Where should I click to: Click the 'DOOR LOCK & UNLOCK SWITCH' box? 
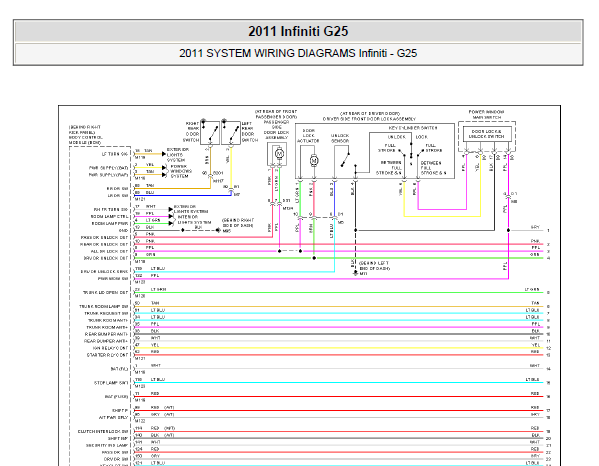pyautogui.click(x=486, y=134)
